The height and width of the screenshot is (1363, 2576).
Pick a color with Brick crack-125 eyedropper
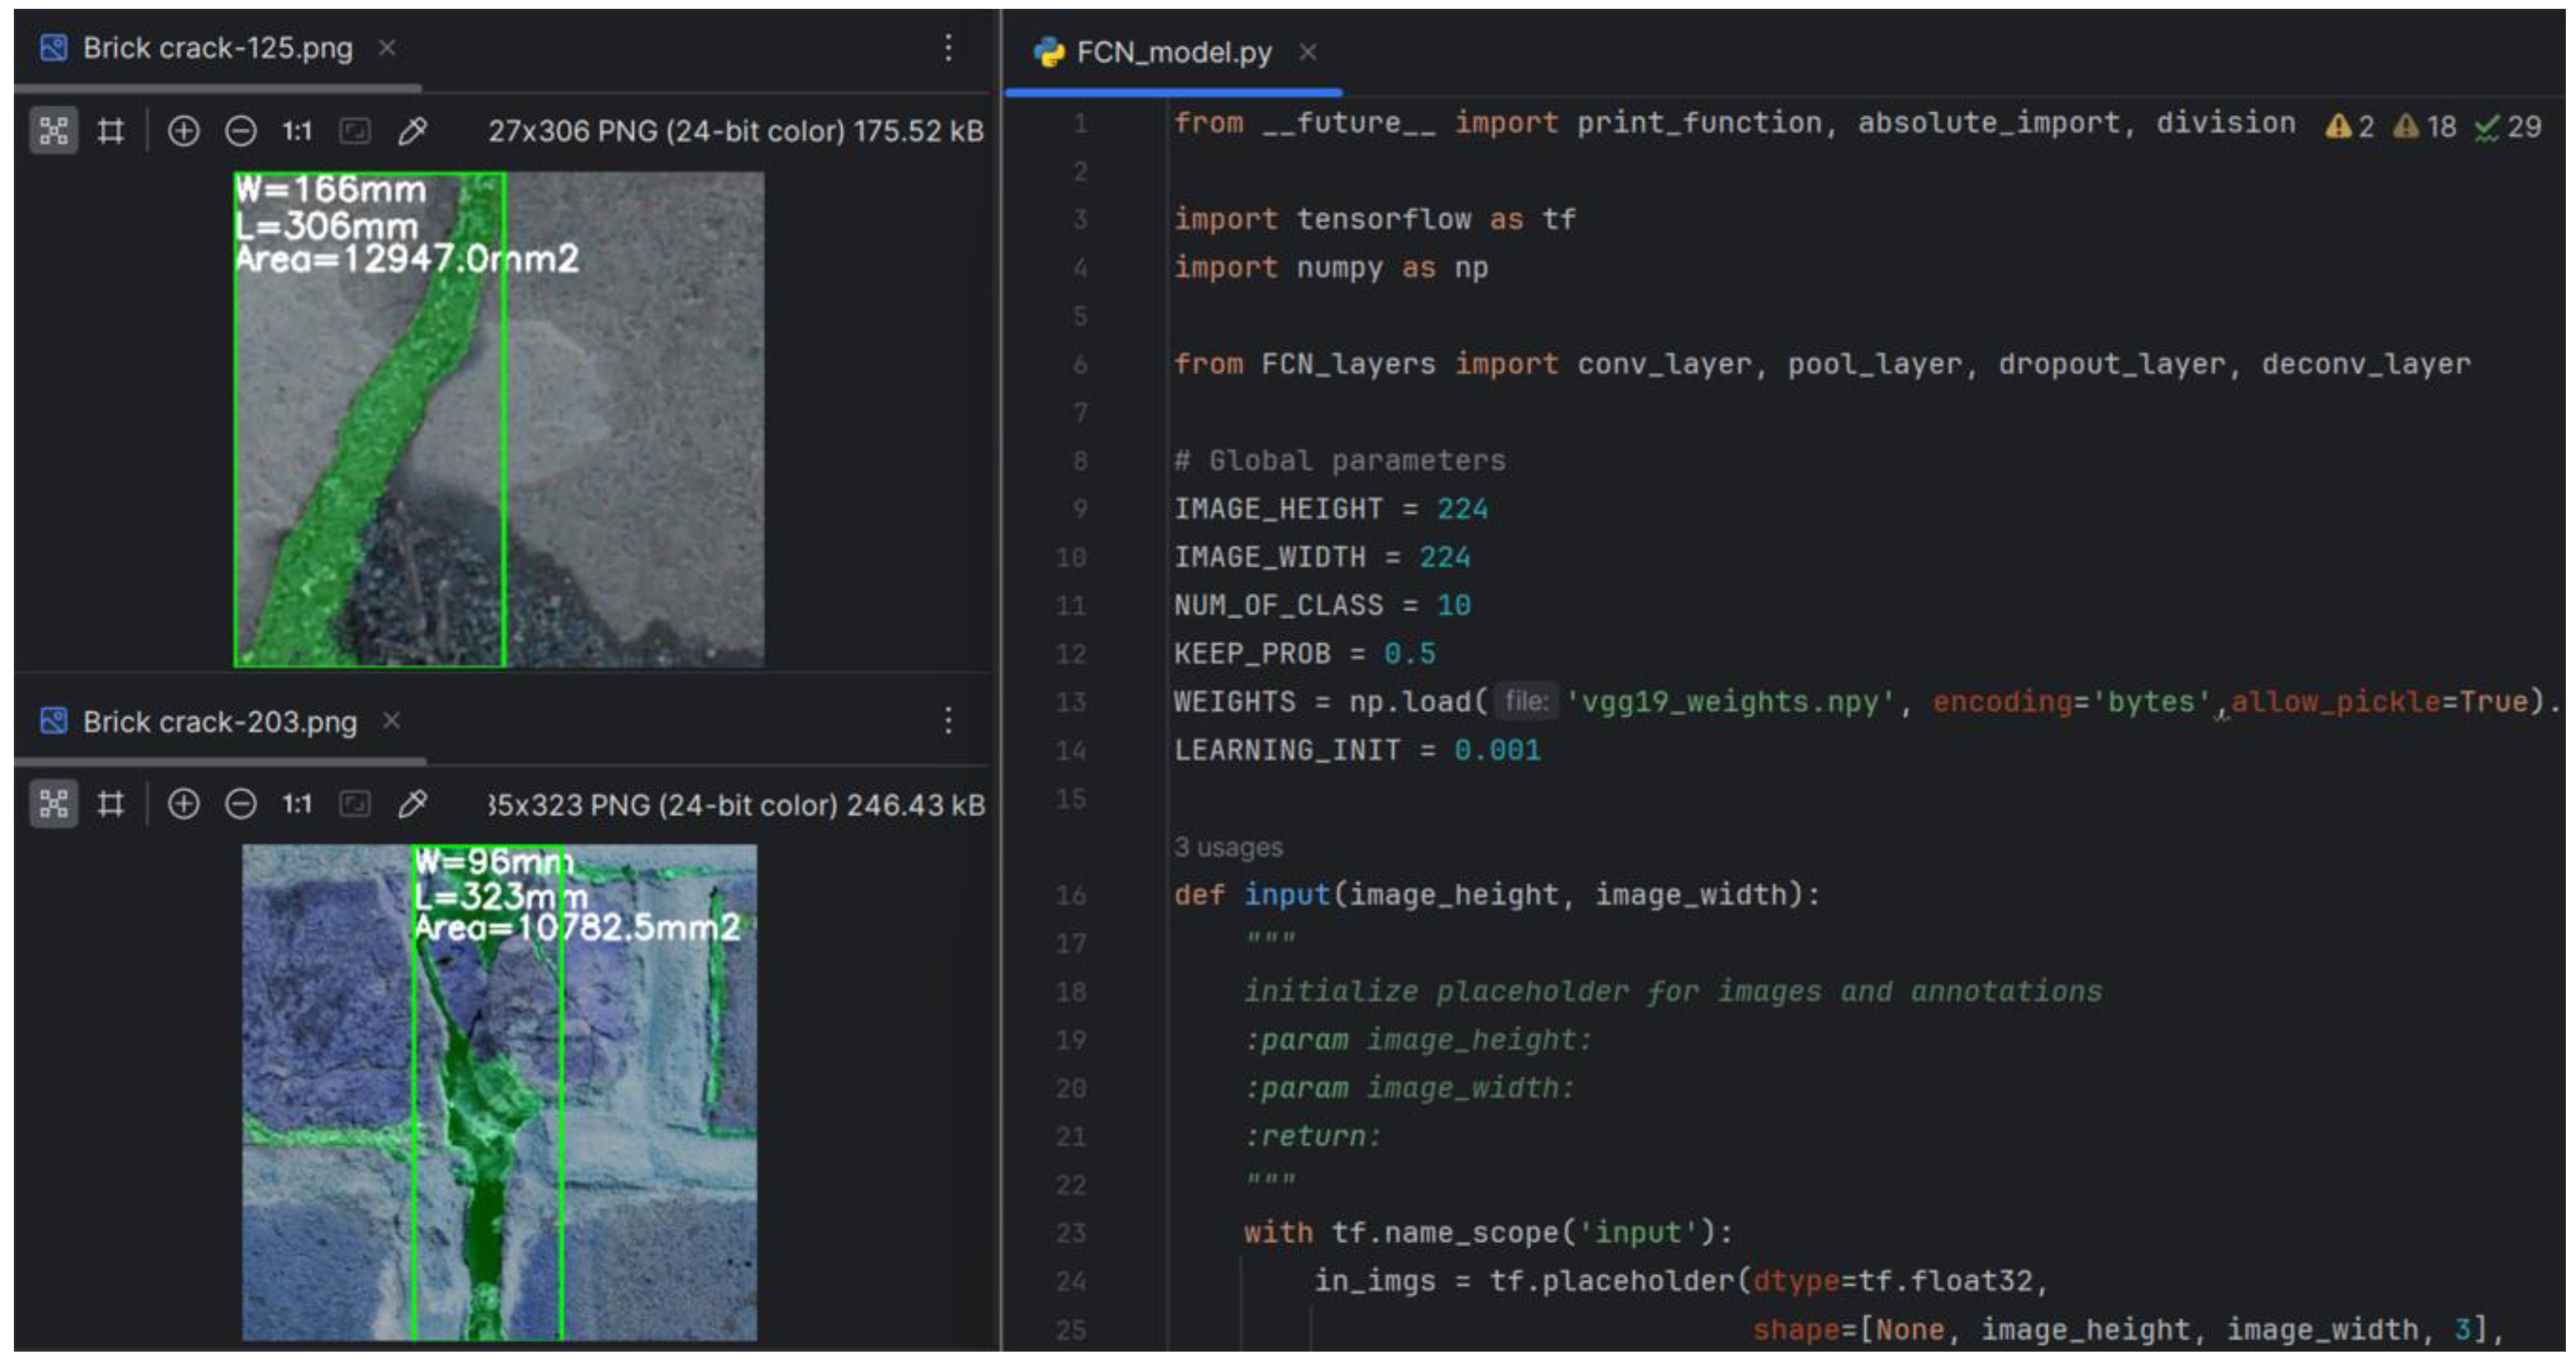[x=412, y=131]
